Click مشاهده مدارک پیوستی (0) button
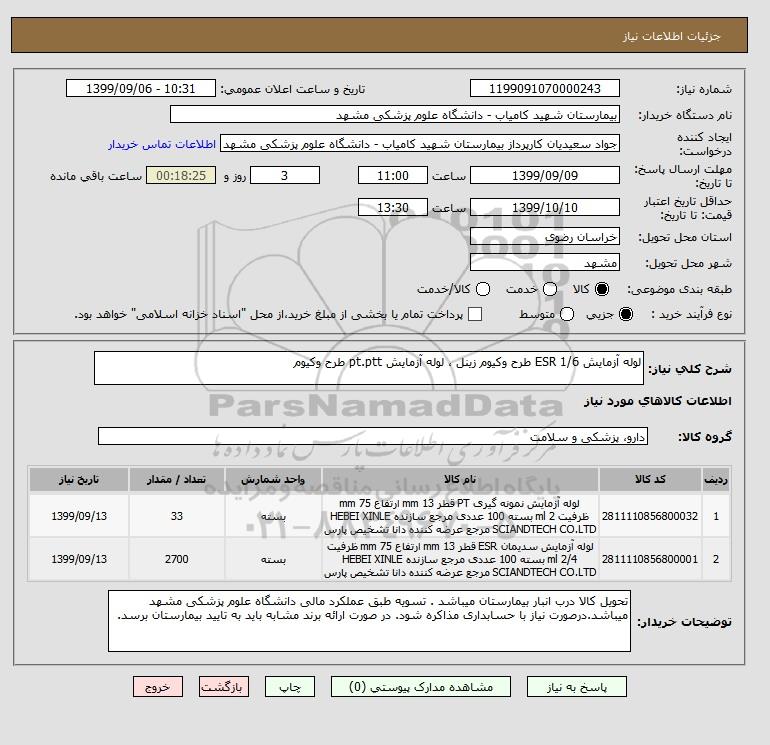Image resolution: width=770 pixels, height=745 pixels. click(x=421, y=687)
